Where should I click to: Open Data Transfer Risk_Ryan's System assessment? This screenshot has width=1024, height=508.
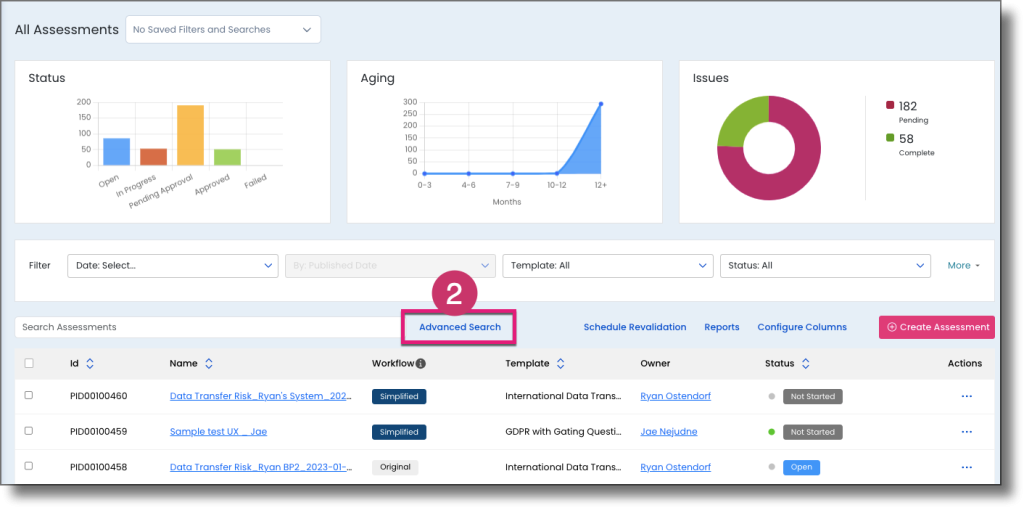coord(261,396)
